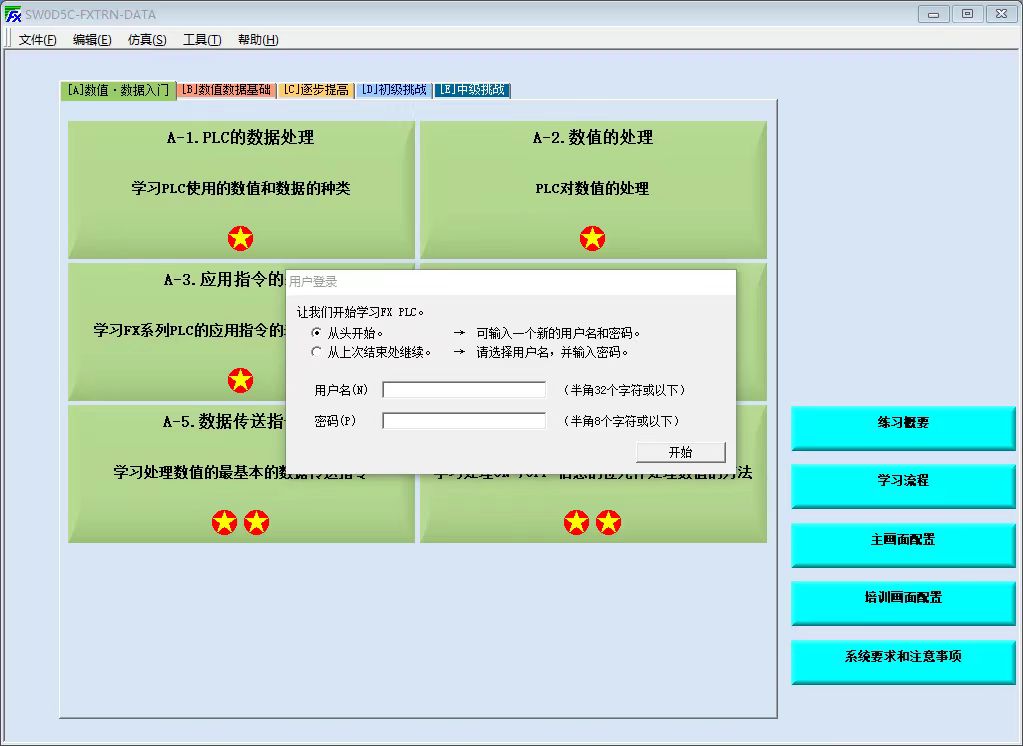Switch to the [C]逐步提高 tab
Image resolution: width=1023 pixels, height=746 pixels.
tap(315, 90)
